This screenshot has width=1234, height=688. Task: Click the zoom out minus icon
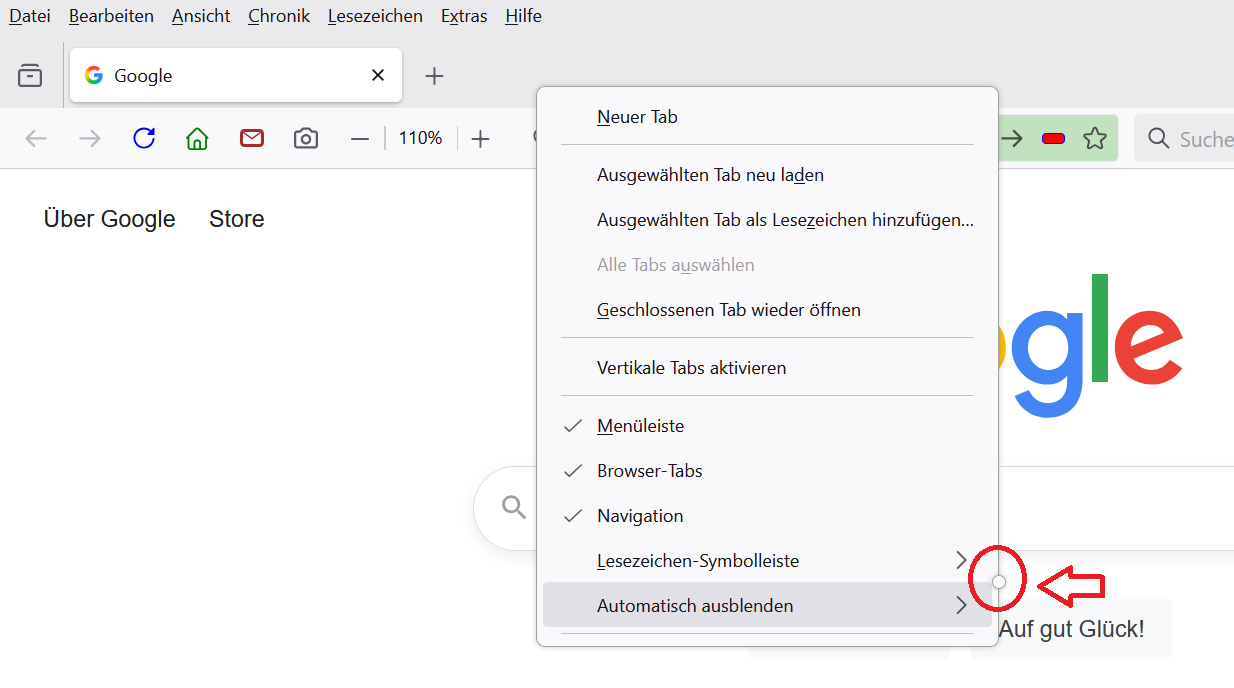[360, 139]
